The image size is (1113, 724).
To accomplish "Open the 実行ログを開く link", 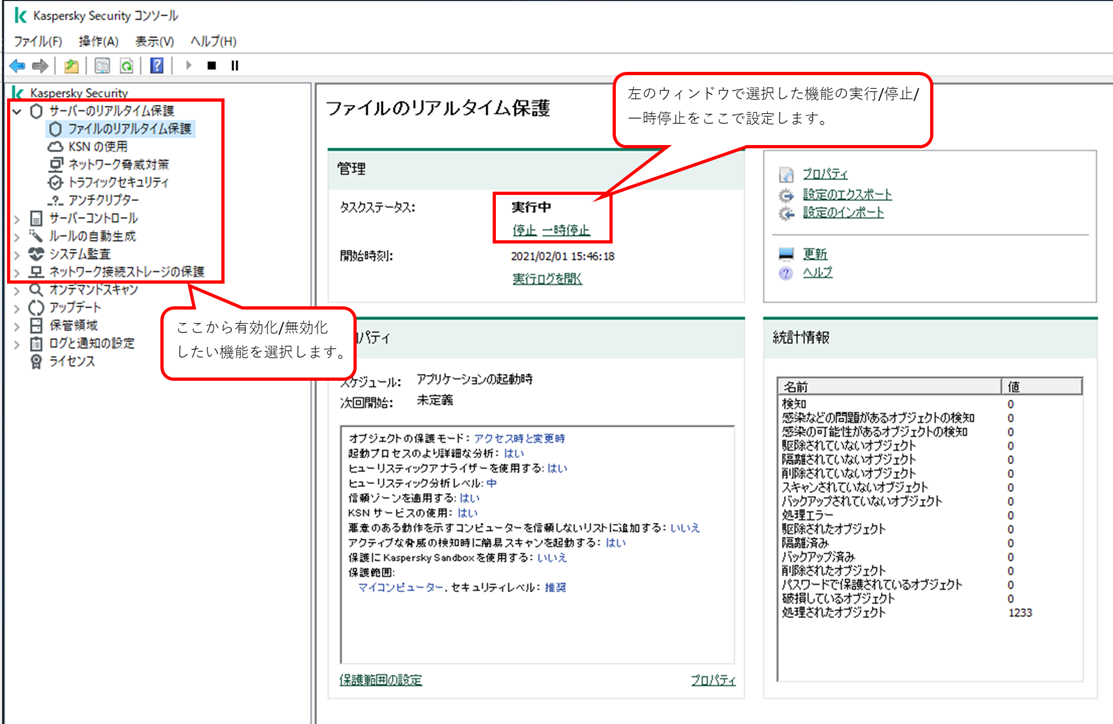I will pos(547,279).
